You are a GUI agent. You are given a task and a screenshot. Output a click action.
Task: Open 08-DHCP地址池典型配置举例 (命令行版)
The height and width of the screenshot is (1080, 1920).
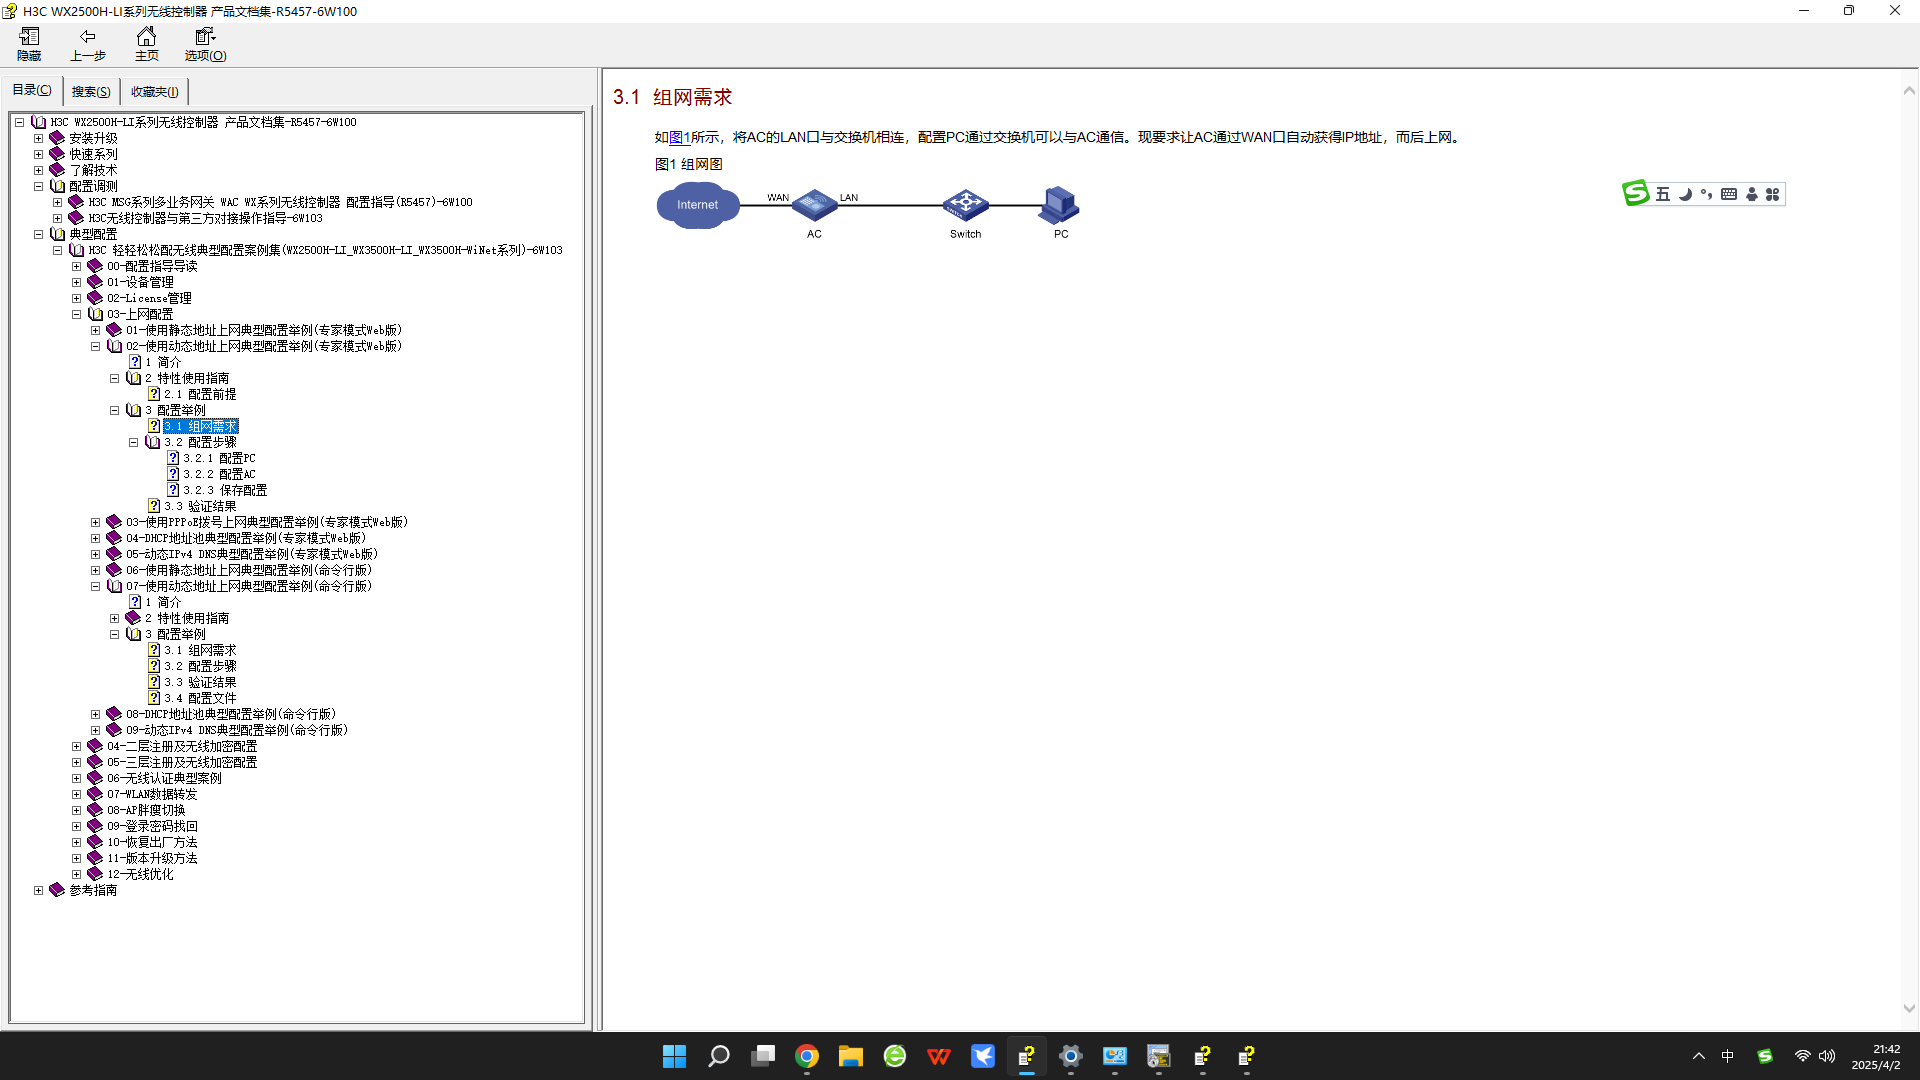[231, 714]
